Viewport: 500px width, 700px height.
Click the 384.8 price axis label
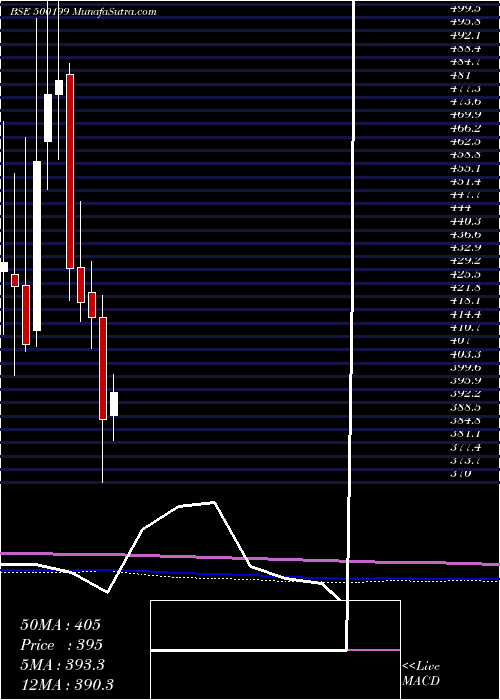[465, 421]
